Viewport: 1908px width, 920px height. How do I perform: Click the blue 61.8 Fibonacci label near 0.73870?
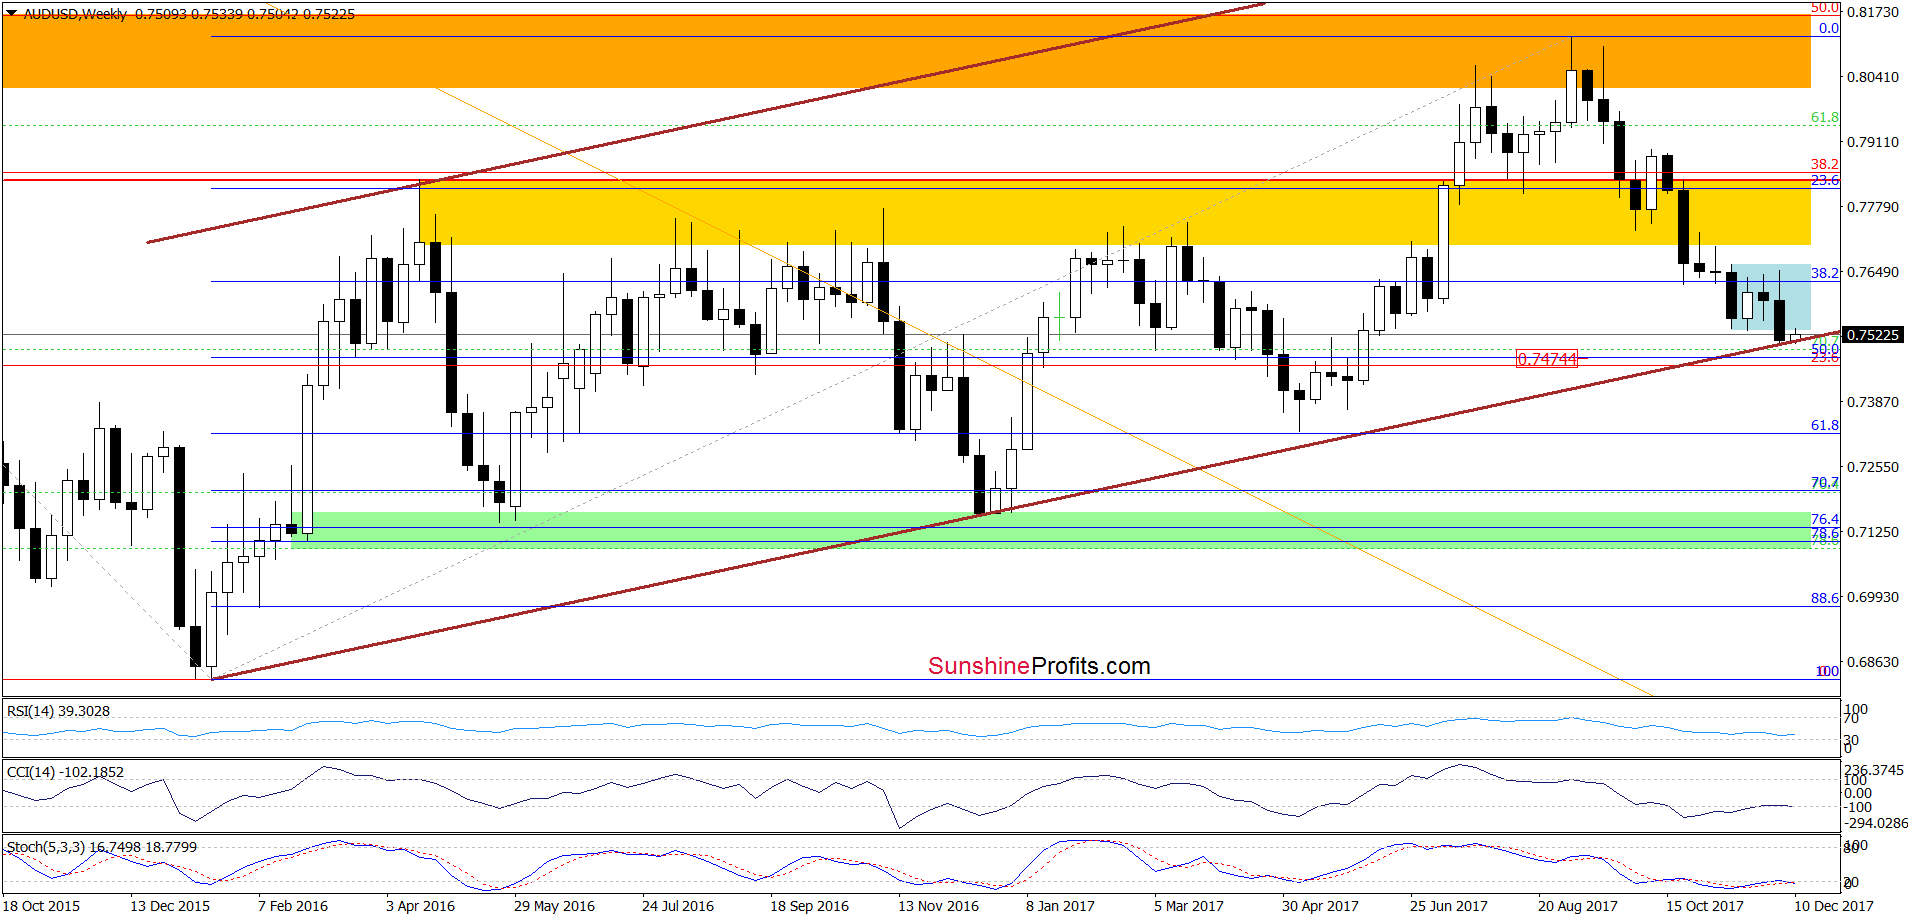pyautogui.click(x=1825, y=425)
